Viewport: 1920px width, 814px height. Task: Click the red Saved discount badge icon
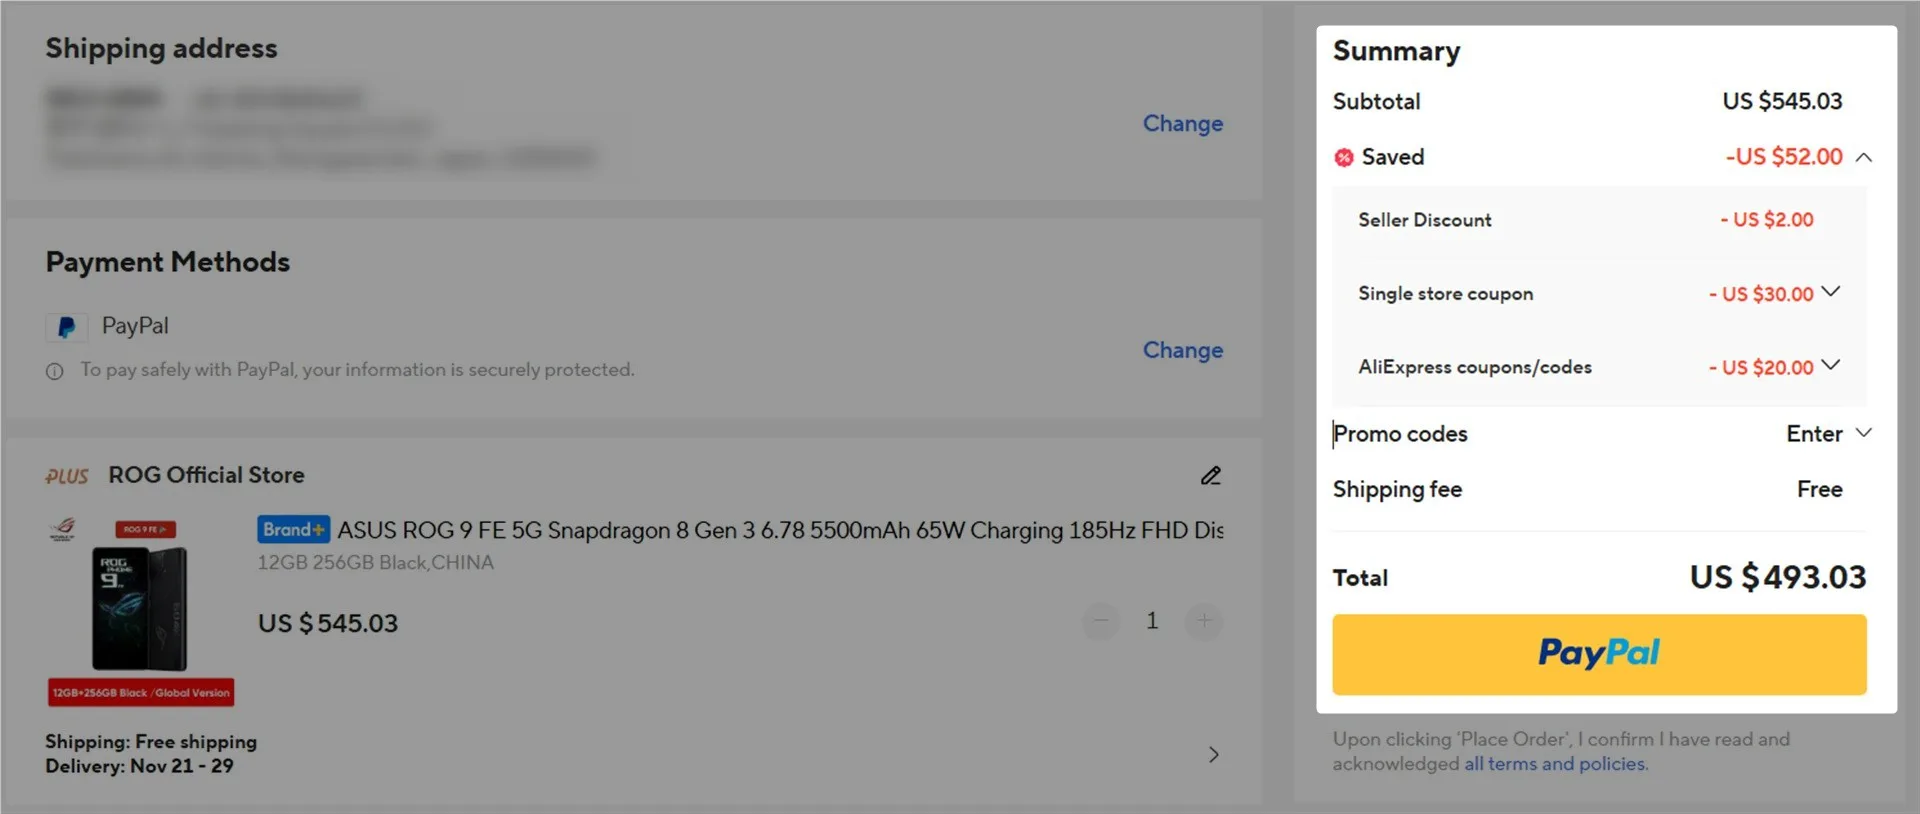pyautogui.click(x=1344, y=158)
